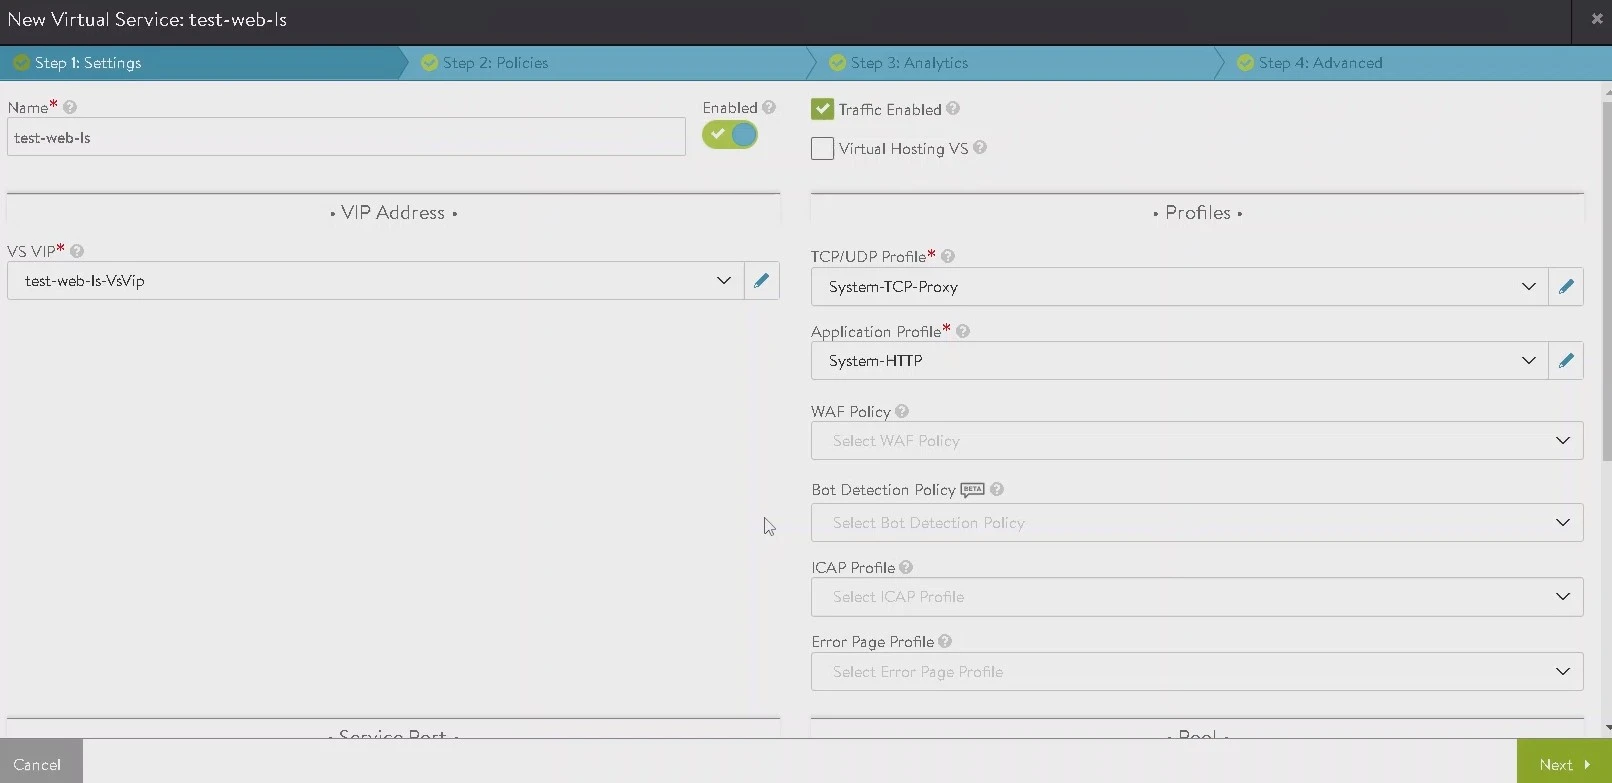Click the green check icon on Step 3
Viewport: 1612px width, 783px height.
point(838,63)
